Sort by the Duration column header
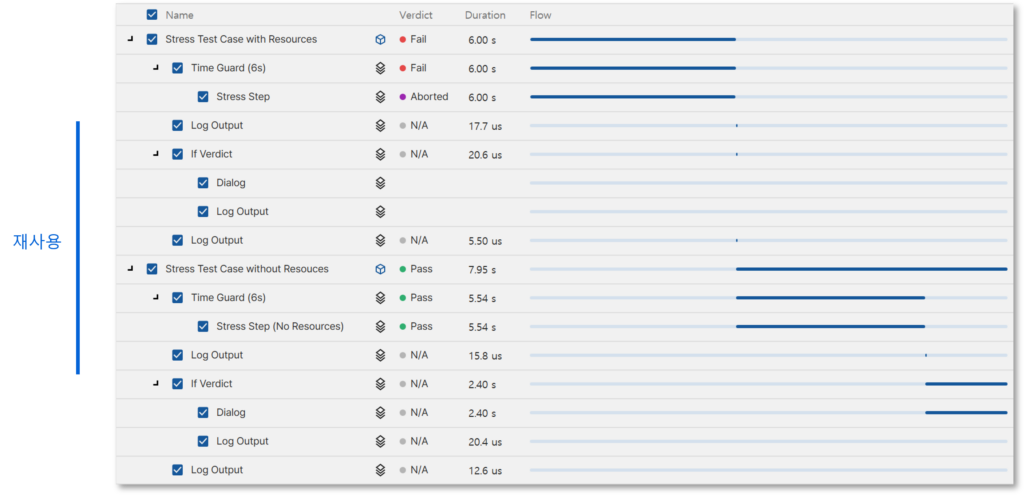 (x=485, y=15)
